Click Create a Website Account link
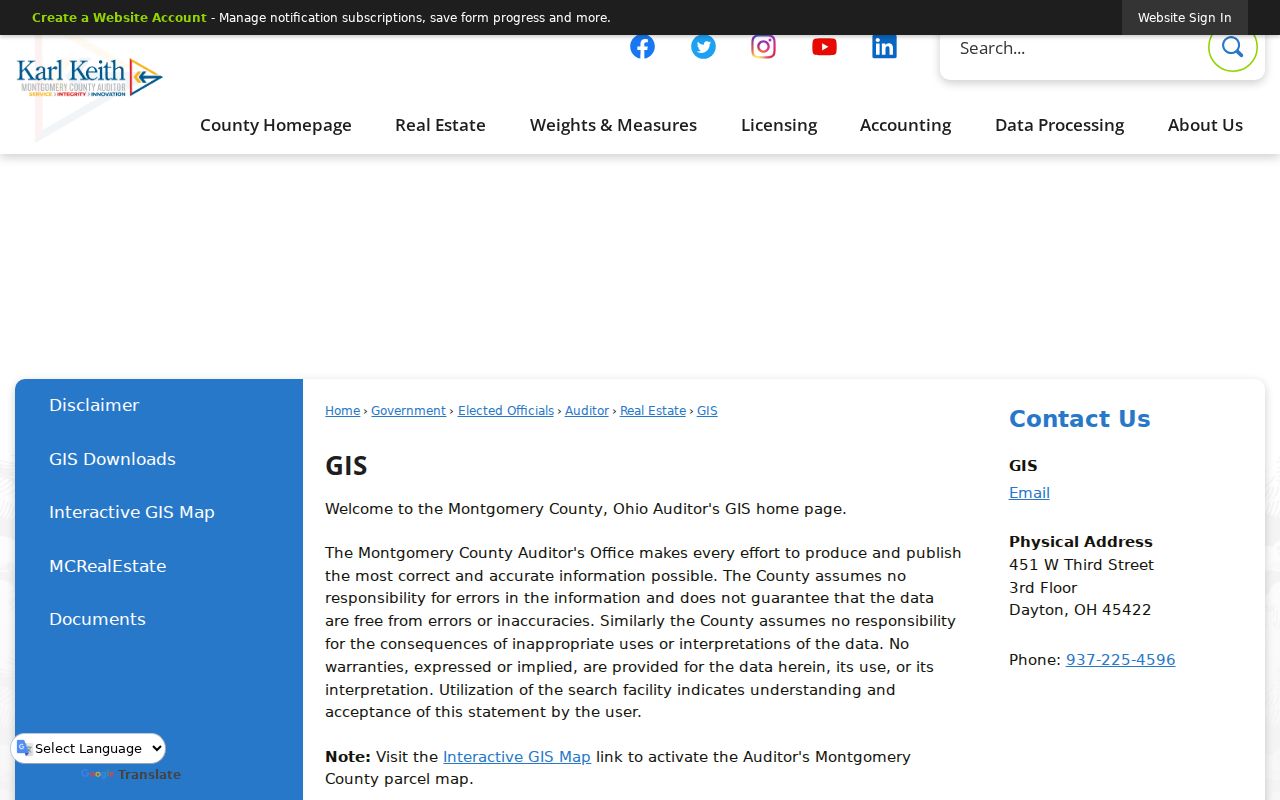 tap(119, 18)
